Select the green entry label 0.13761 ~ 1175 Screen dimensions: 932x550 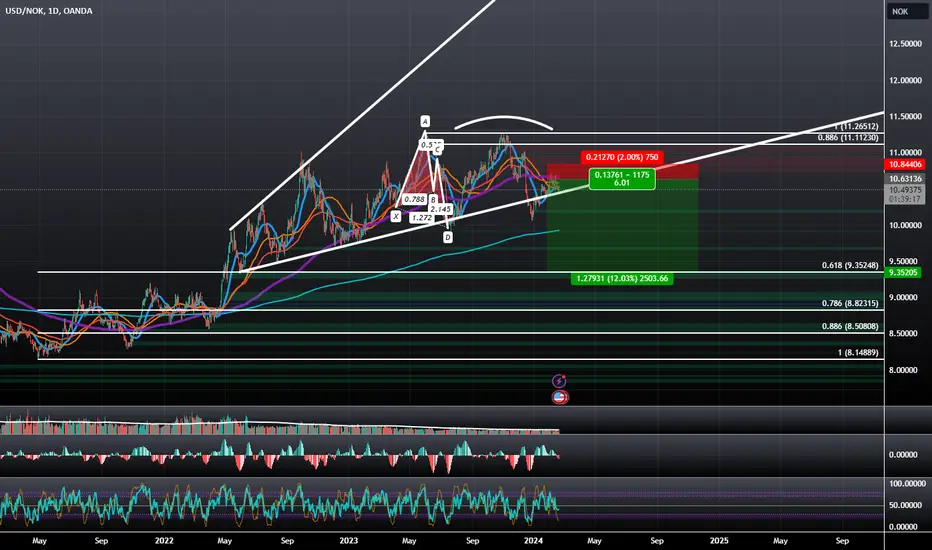pyautogui.click(x=622, y=179)
